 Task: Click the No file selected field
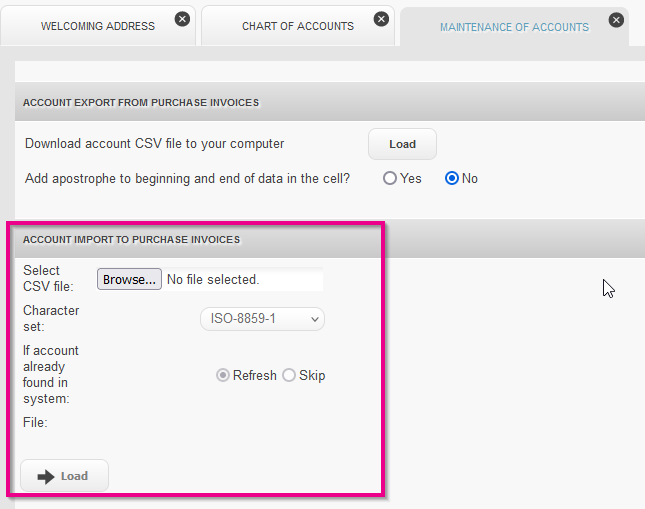click(243, 279)
